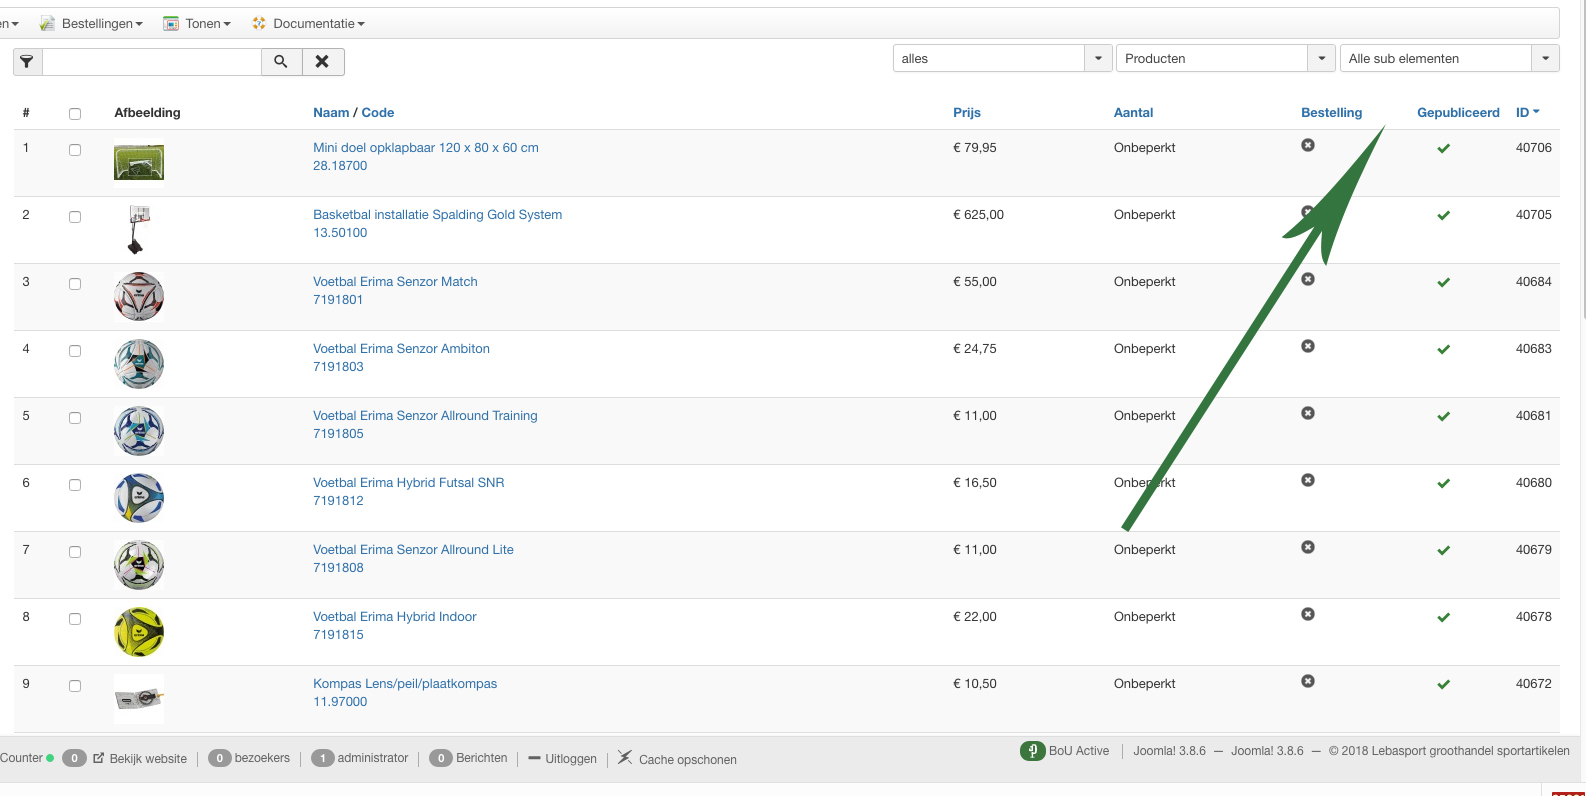Unpublish Basketbal installatie Spalding via green checkmark
Screen dimensions: 1586x796
point(1443,216)
